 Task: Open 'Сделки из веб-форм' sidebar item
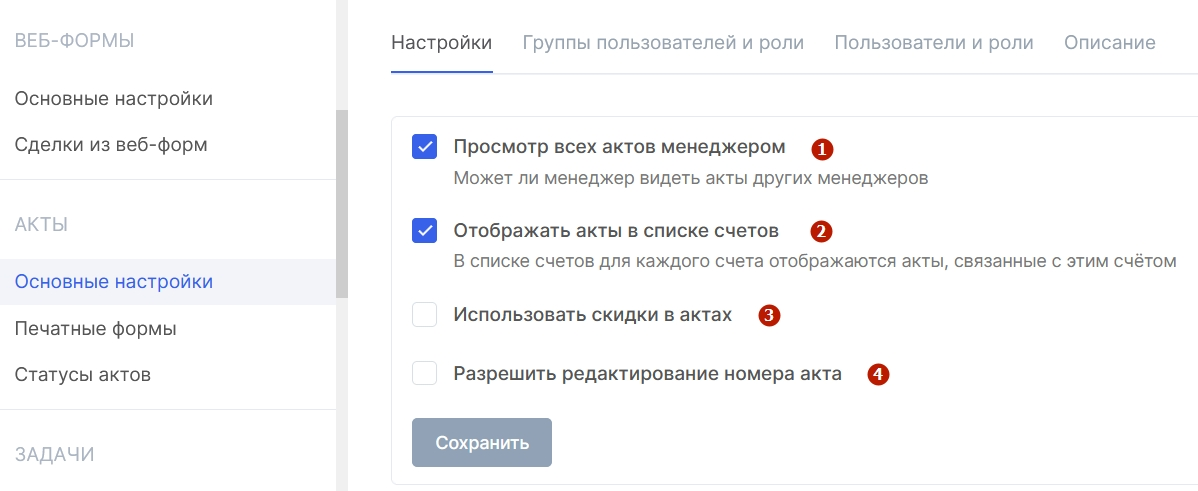tap(111, 144)
